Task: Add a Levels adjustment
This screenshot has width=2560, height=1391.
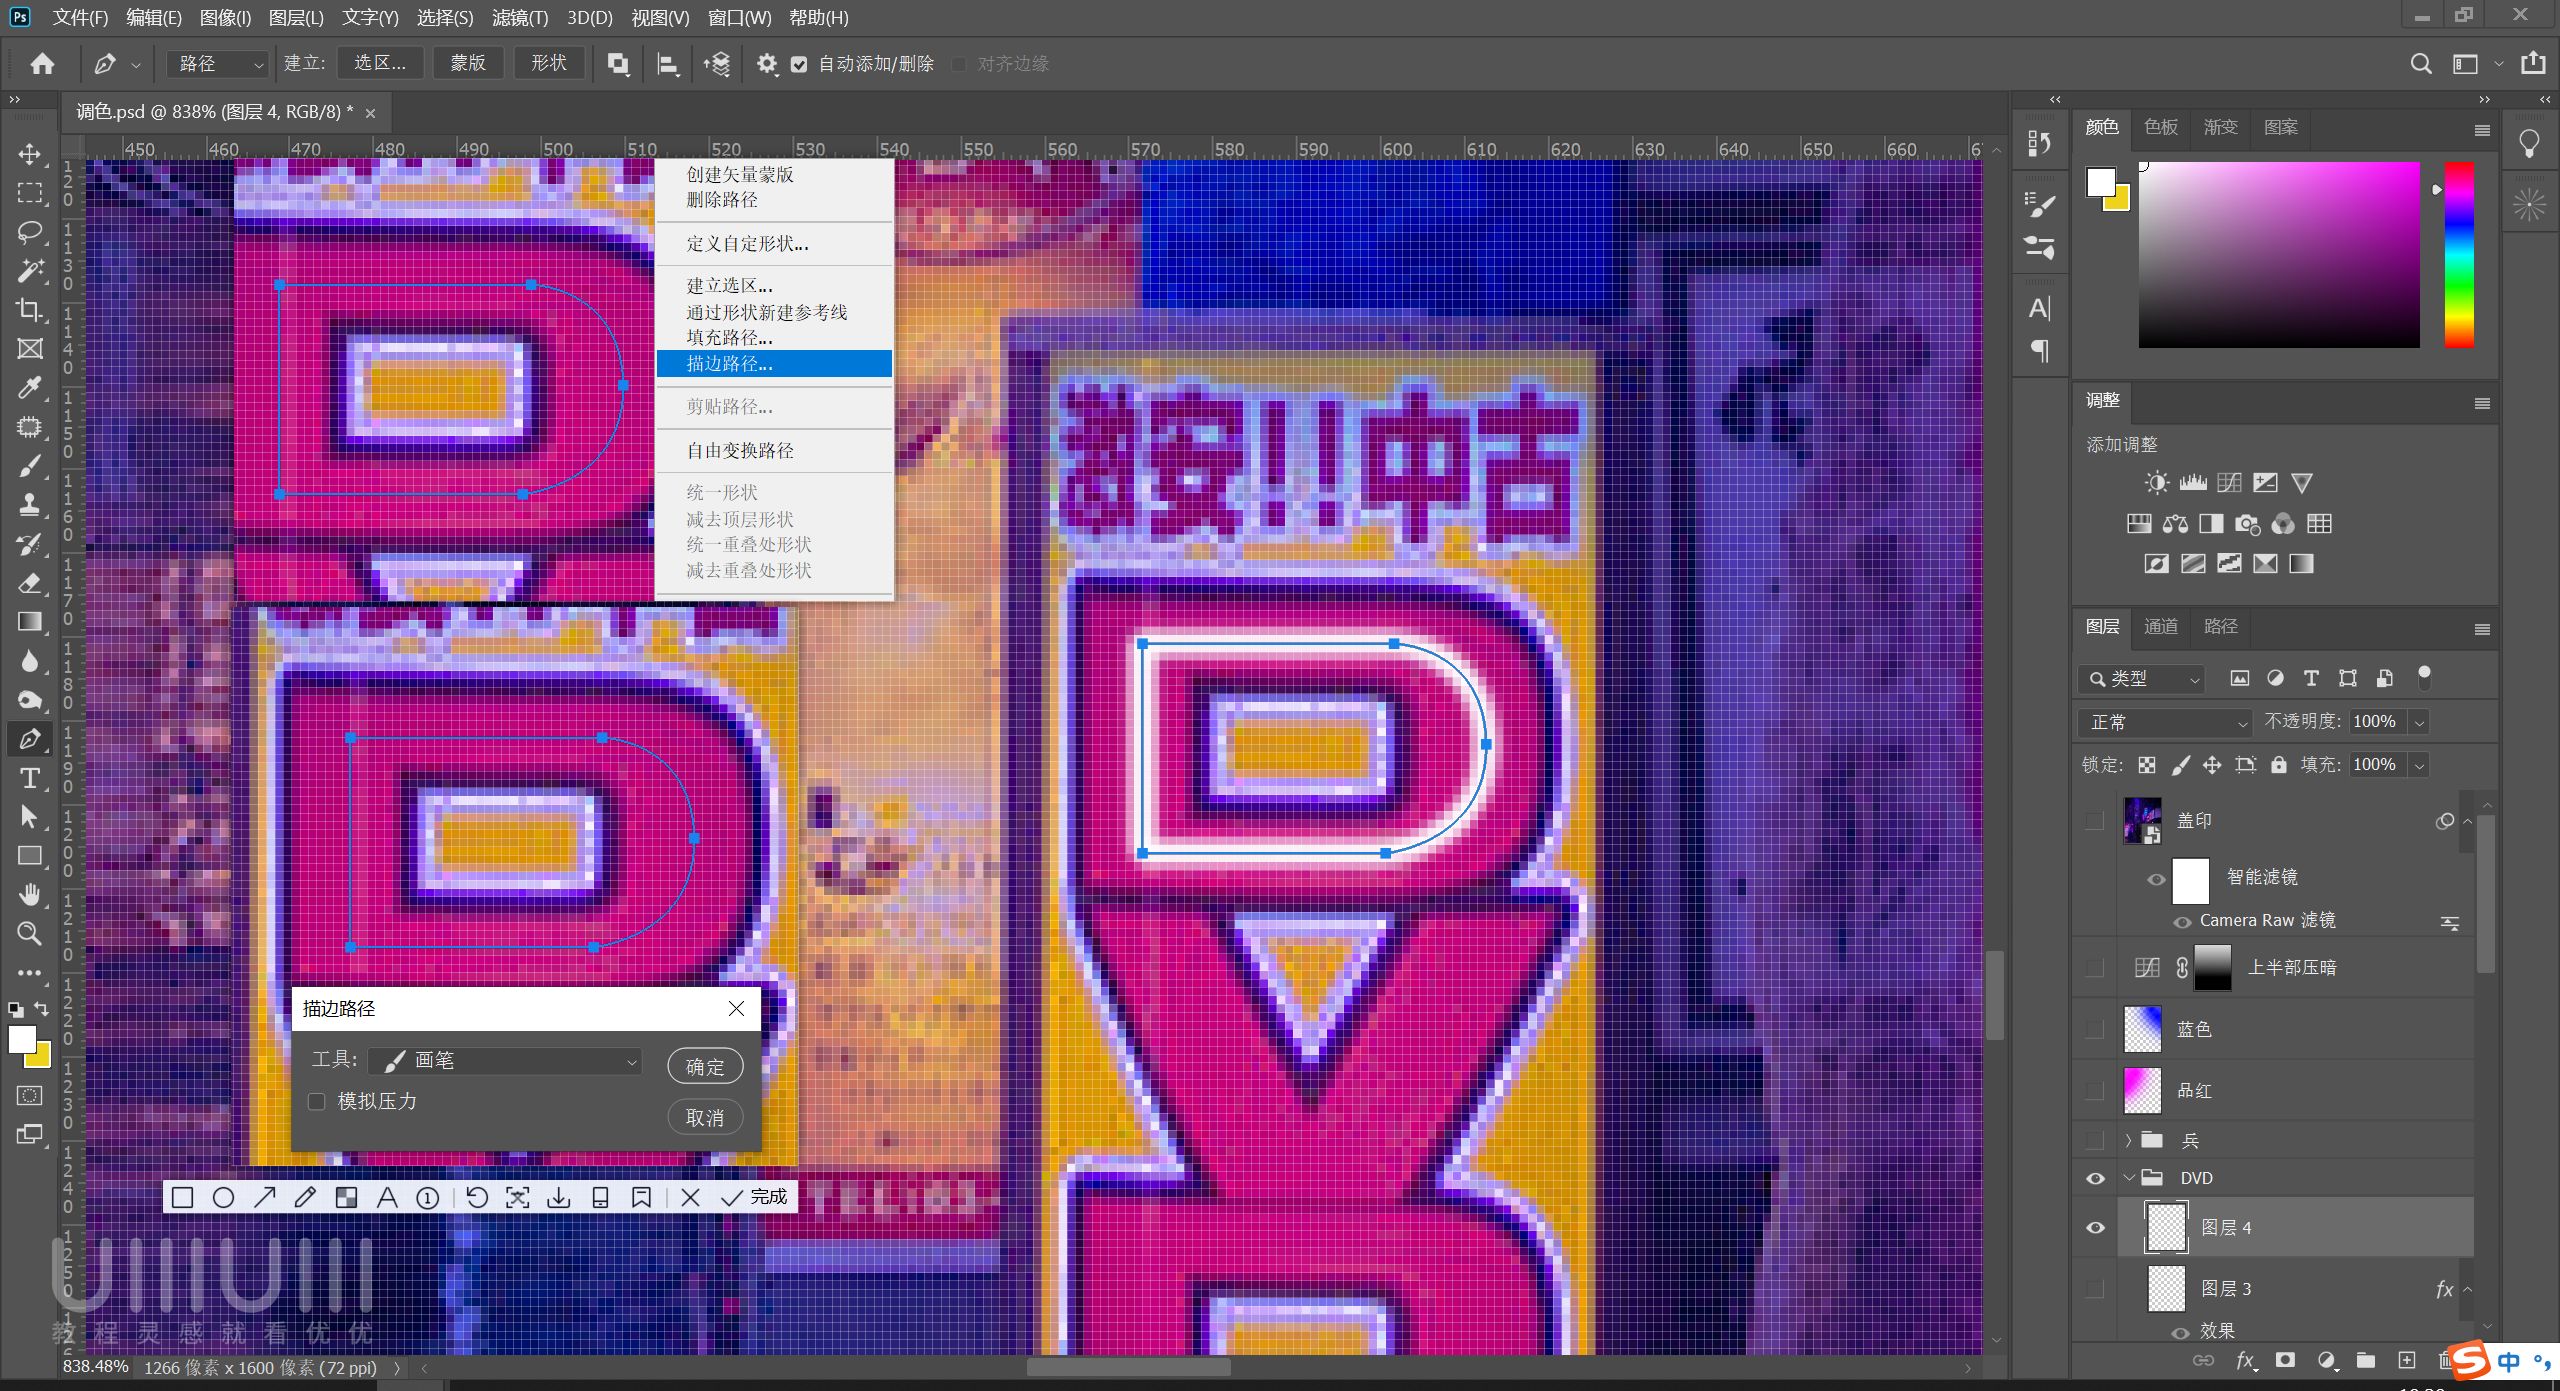Action: pyautogui.click(x=2193, y=483)
